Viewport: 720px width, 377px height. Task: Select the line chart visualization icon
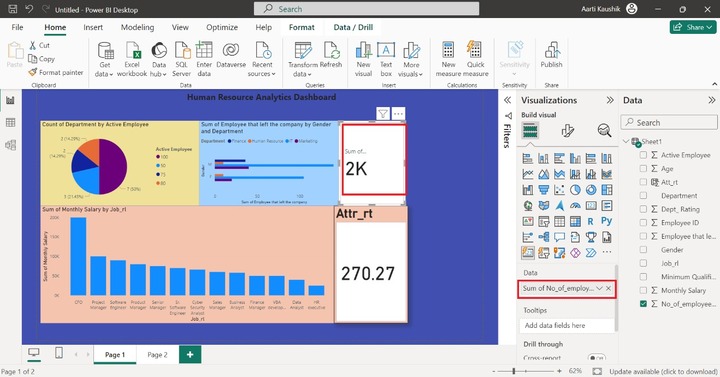528,174
